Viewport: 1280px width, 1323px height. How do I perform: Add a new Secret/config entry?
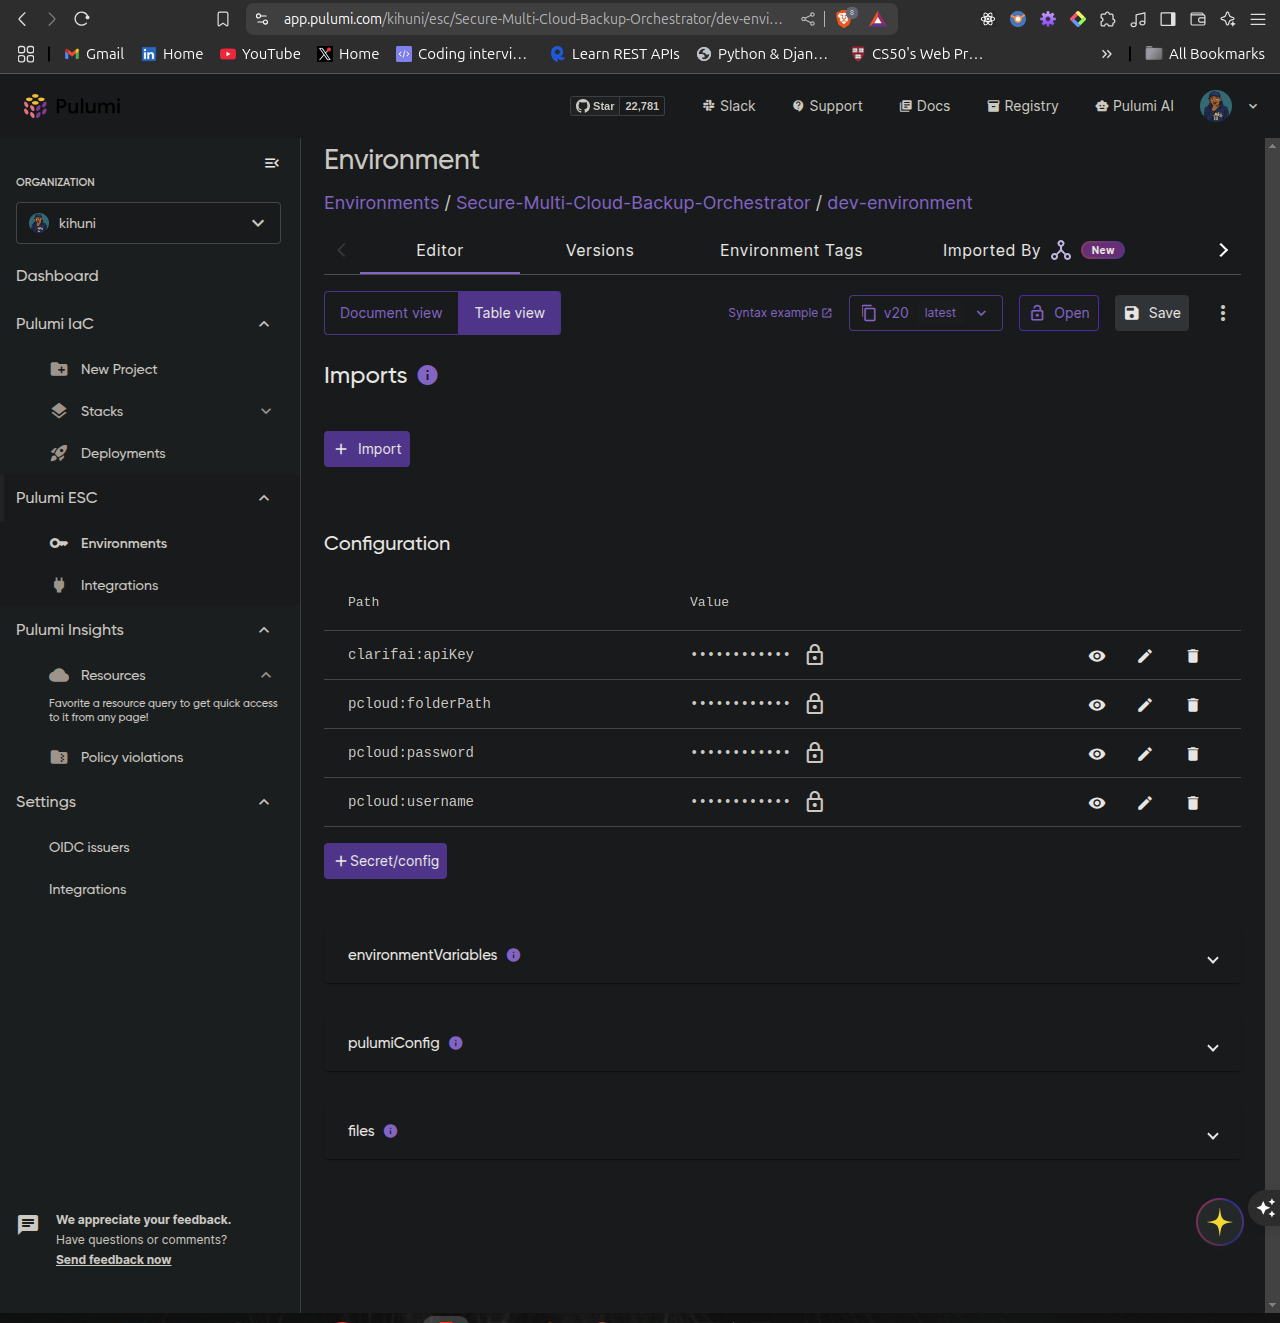(385, 861)
